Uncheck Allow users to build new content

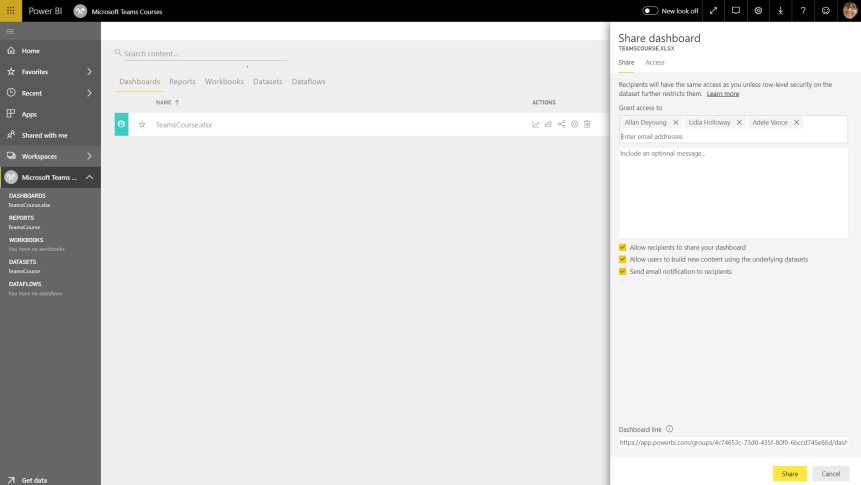pos(623,259)
